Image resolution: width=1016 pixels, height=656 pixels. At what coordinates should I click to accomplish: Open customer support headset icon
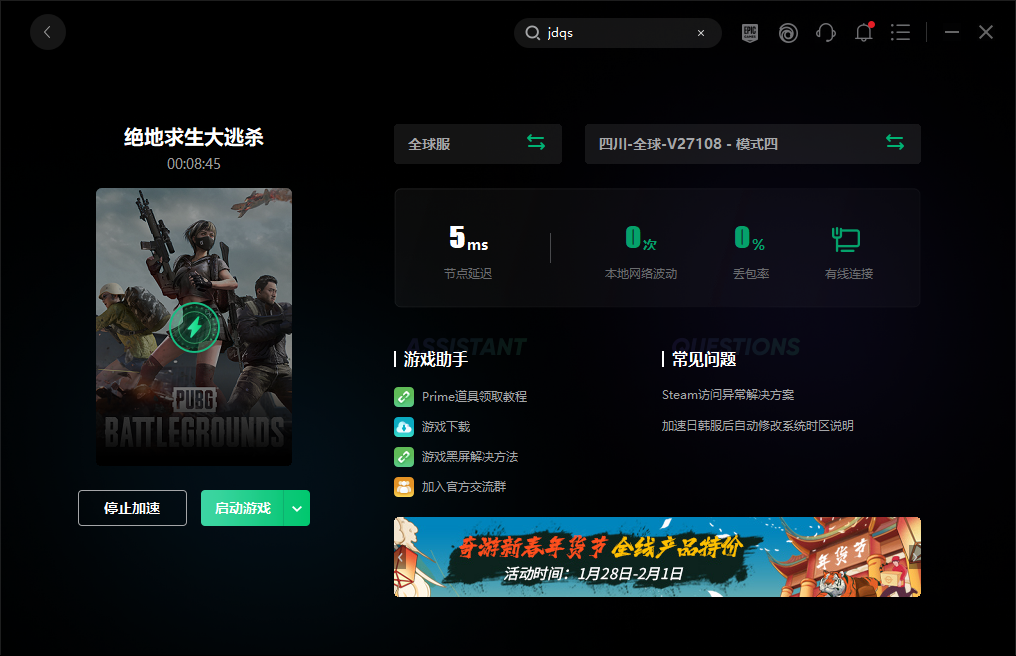tap(826, 32)
